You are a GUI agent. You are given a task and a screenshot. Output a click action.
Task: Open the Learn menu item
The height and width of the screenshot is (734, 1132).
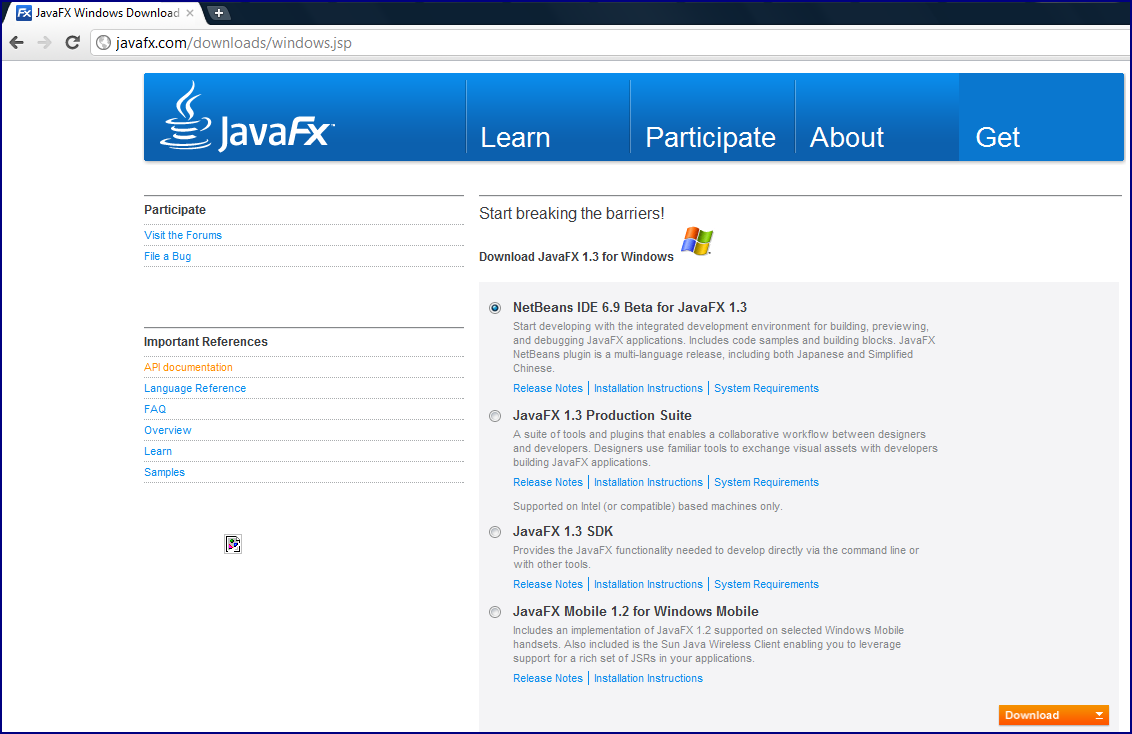[515, 137]
